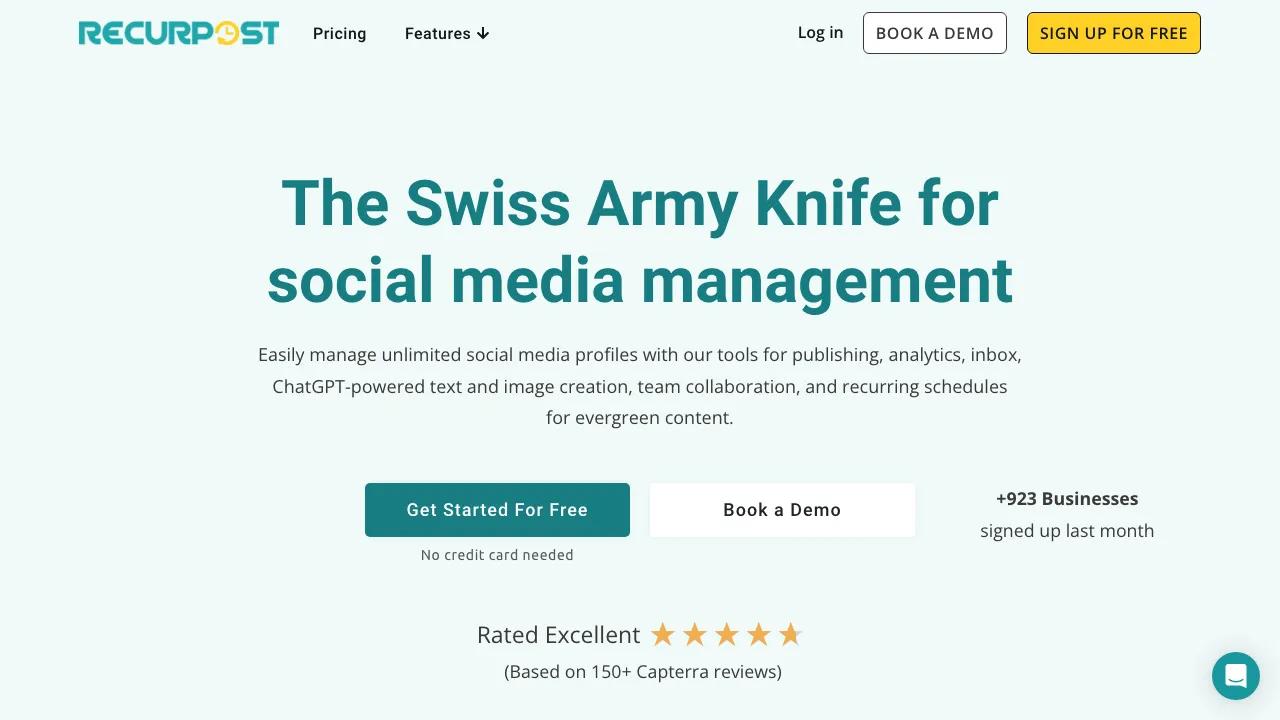Click the second rating star

tap(694, 635)
